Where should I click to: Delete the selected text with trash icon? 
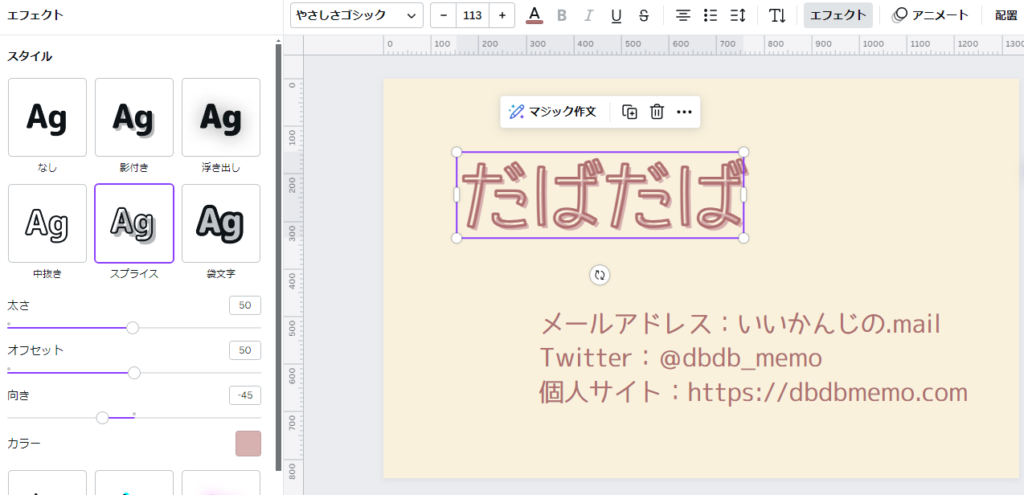click(x=657, y=112)
